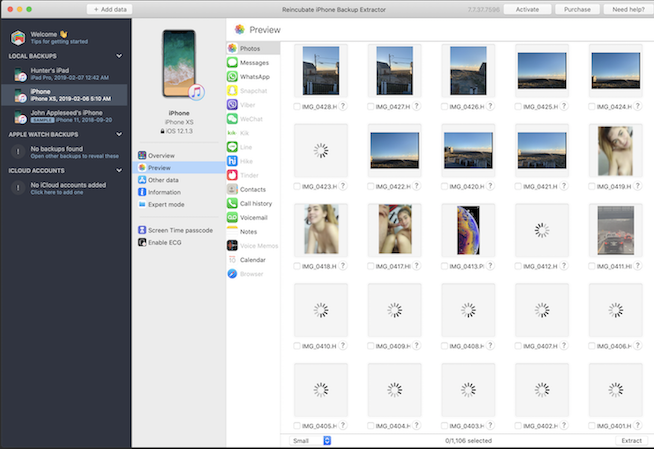Select John Appleseed's iPhone sample backup
Viewport: 654px width, 449px height.
coord(65,116)
